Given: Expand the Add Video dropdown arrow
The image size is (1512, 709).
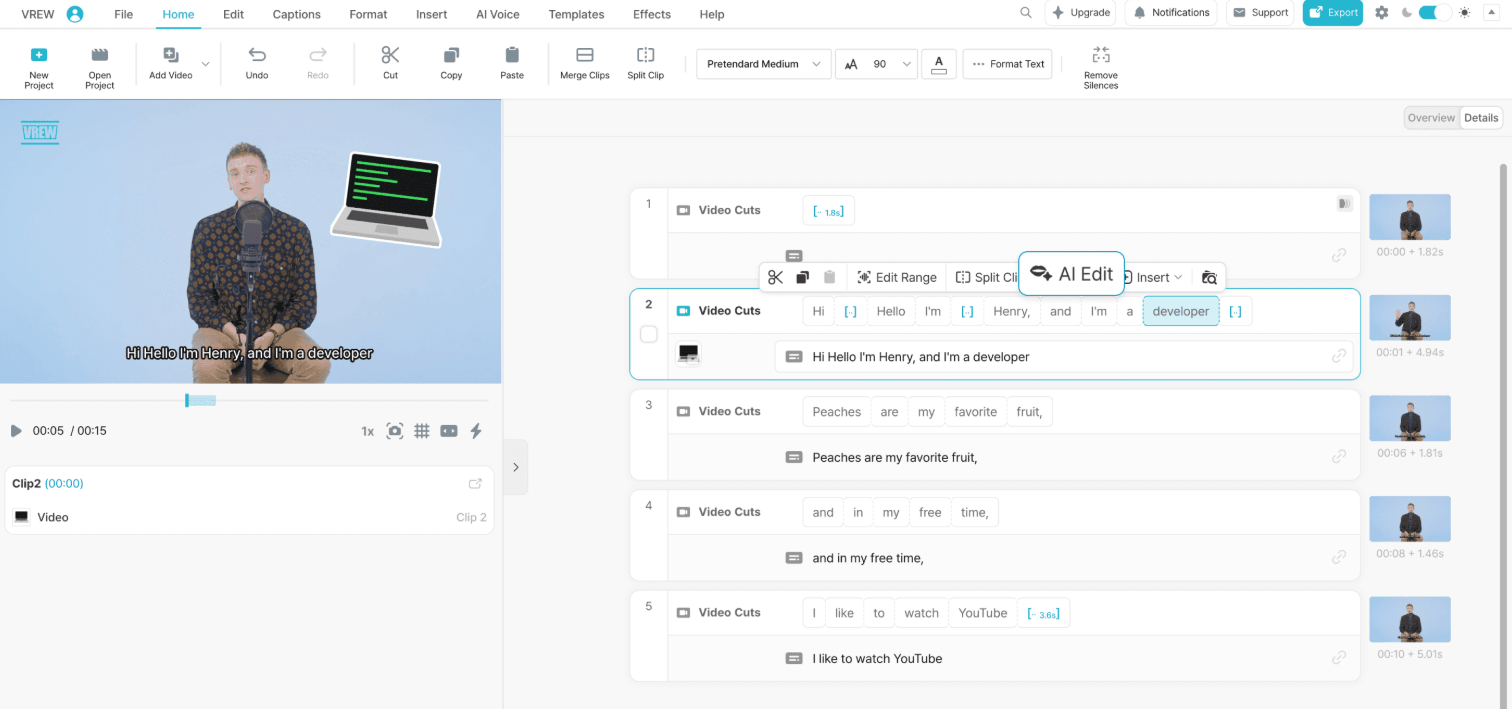Looking at the screenshot, I should [206, 64].
